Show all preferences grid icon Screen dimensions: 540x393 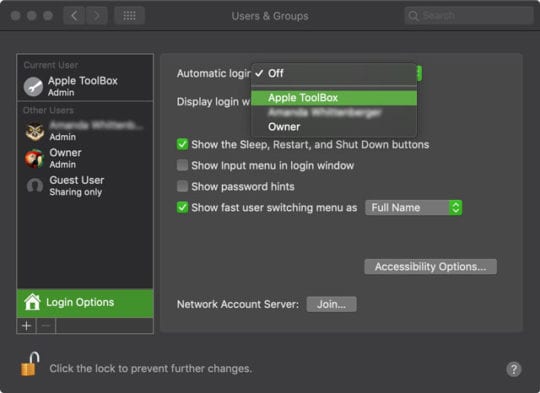tap(129, 16)
